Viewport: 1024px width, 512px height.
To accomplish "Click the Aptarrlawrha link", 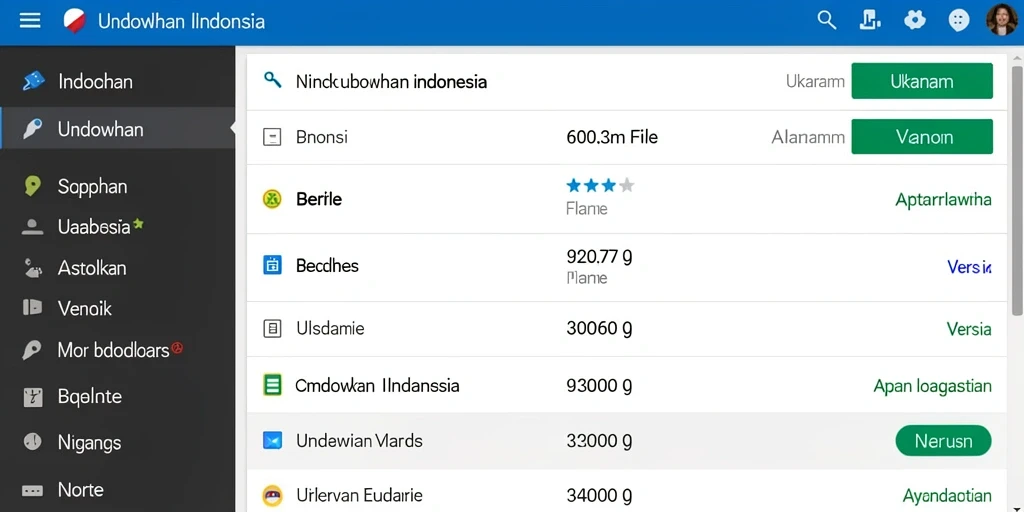I will click(943, 200).
